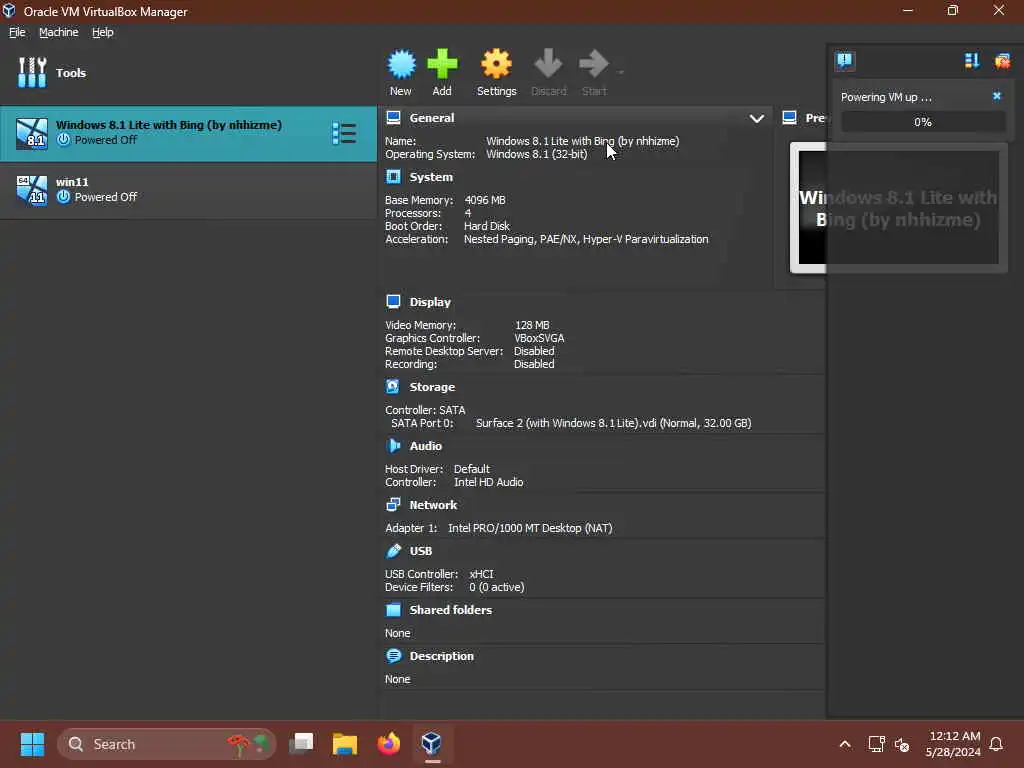Click the Network section icon
This screenshot has width=1024, height=768.
coord(393,504)
